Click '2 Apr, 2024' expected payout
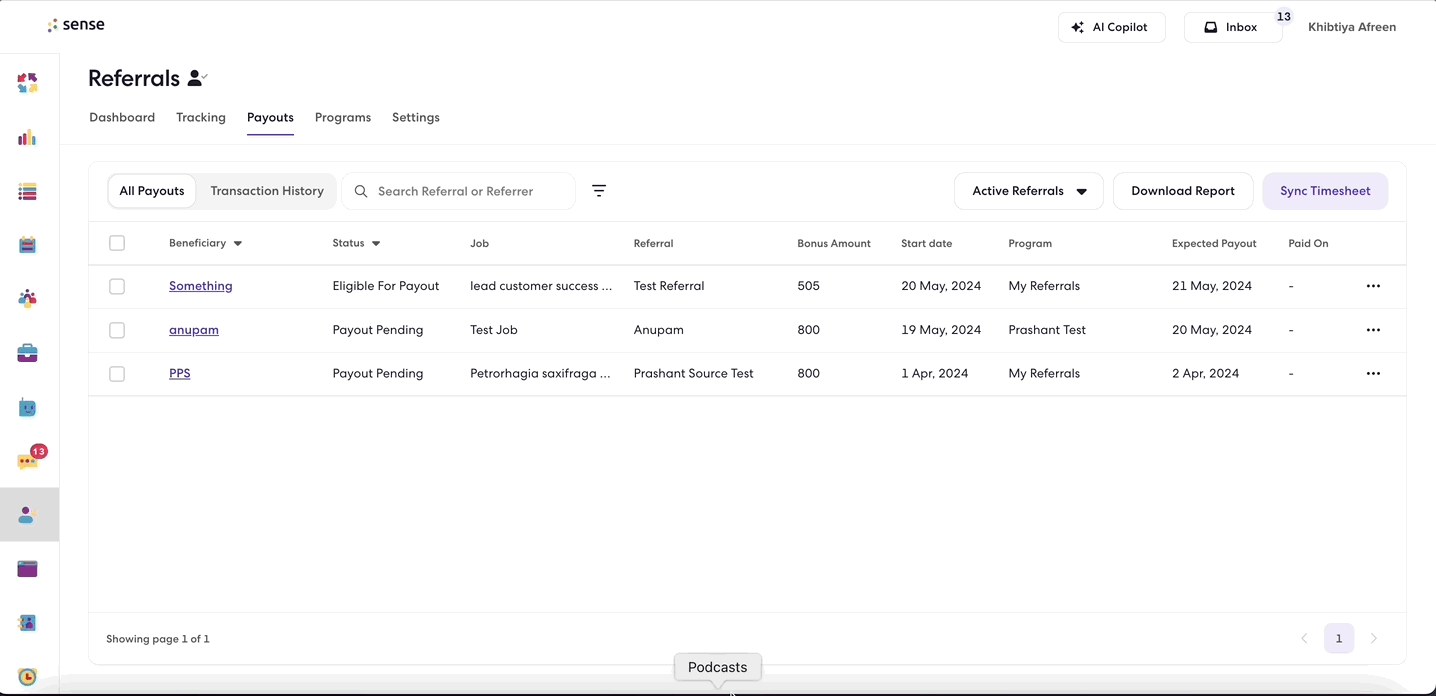The image size is (1436, 696). [x=1206, y=374]
